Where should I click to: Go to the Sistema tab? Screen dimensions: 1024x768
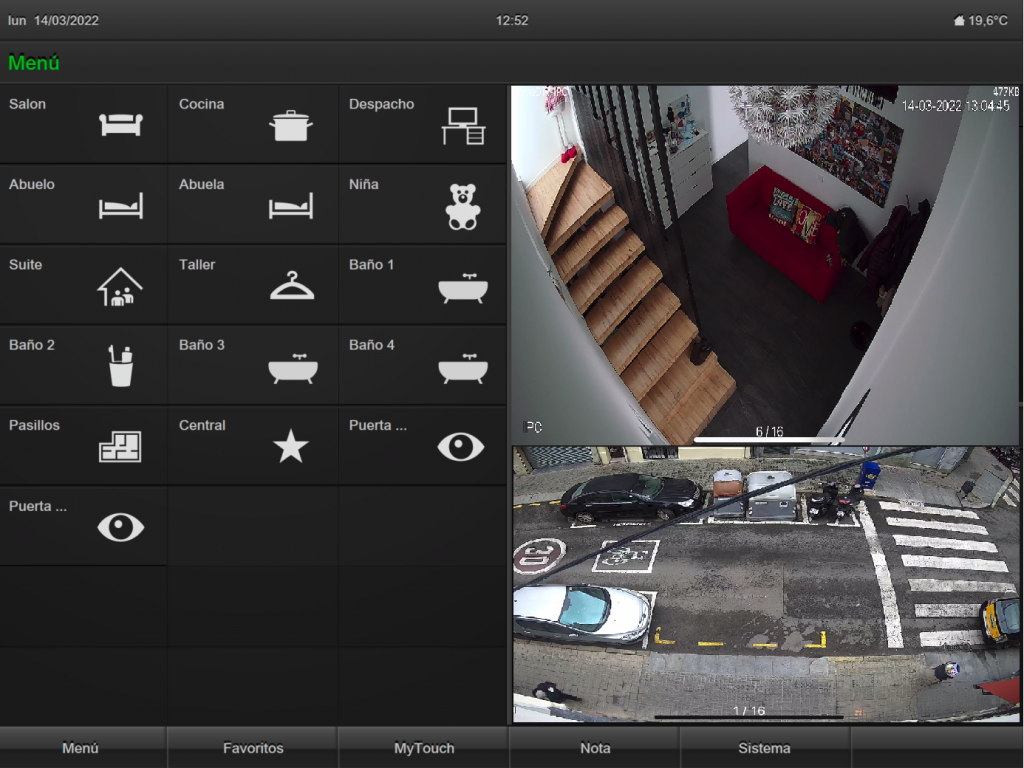(x=765, y=748)
